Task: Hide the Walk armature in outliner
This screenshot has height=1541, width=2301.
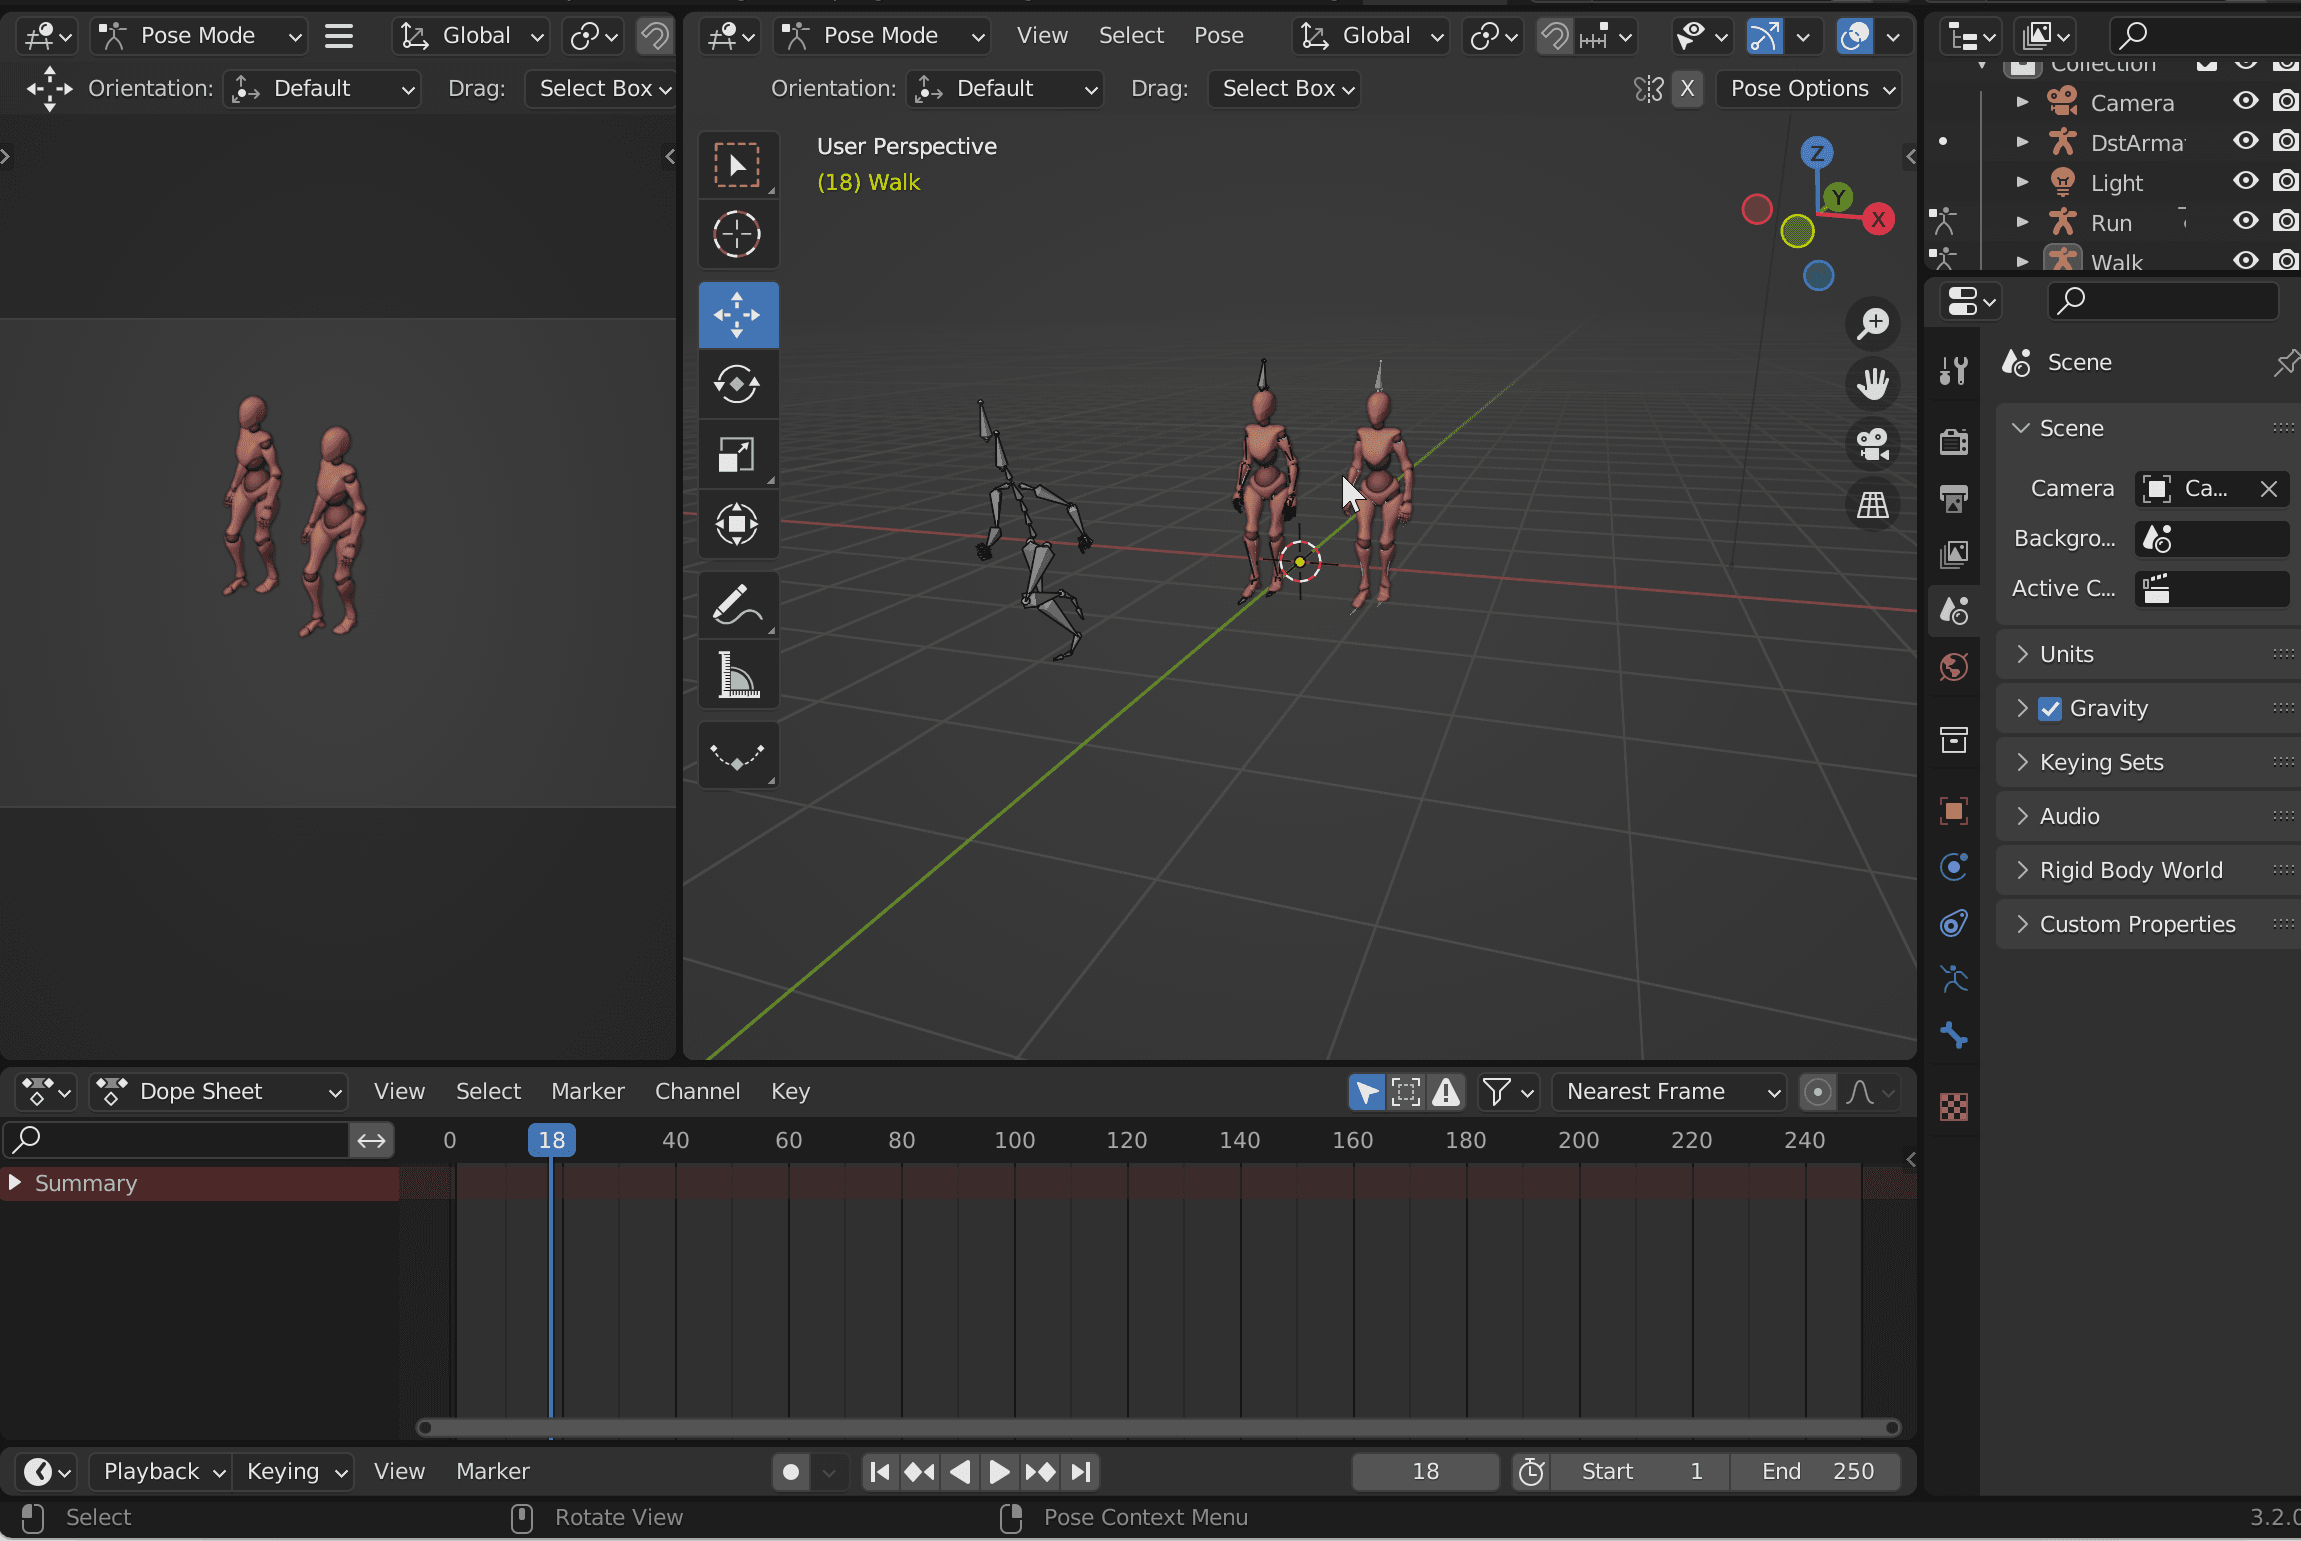Action: [x=2246, y=261]
